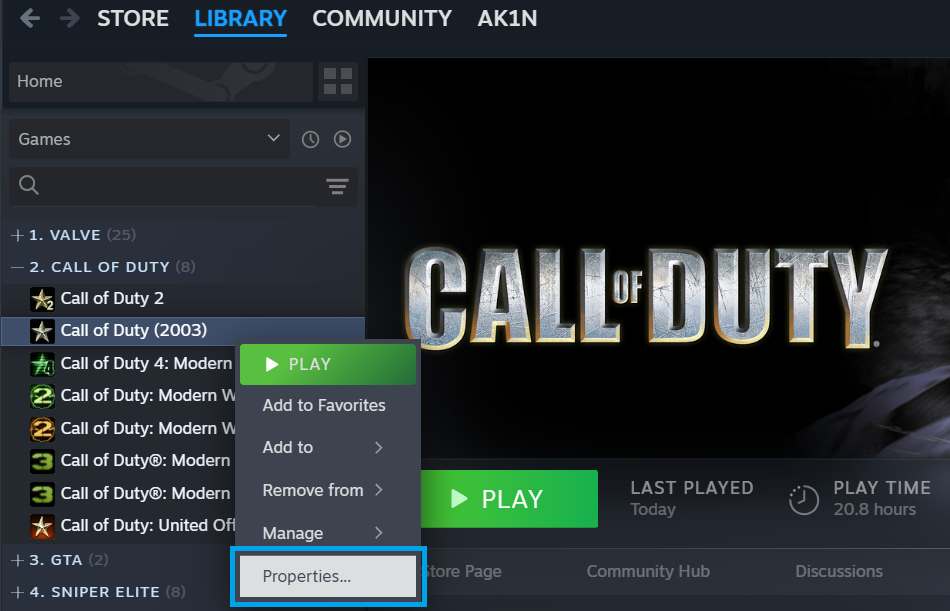This screenshot has width=950, height=611.
Task: Click the Call of Duty 4 game icon
Action: tap(42, 364)
